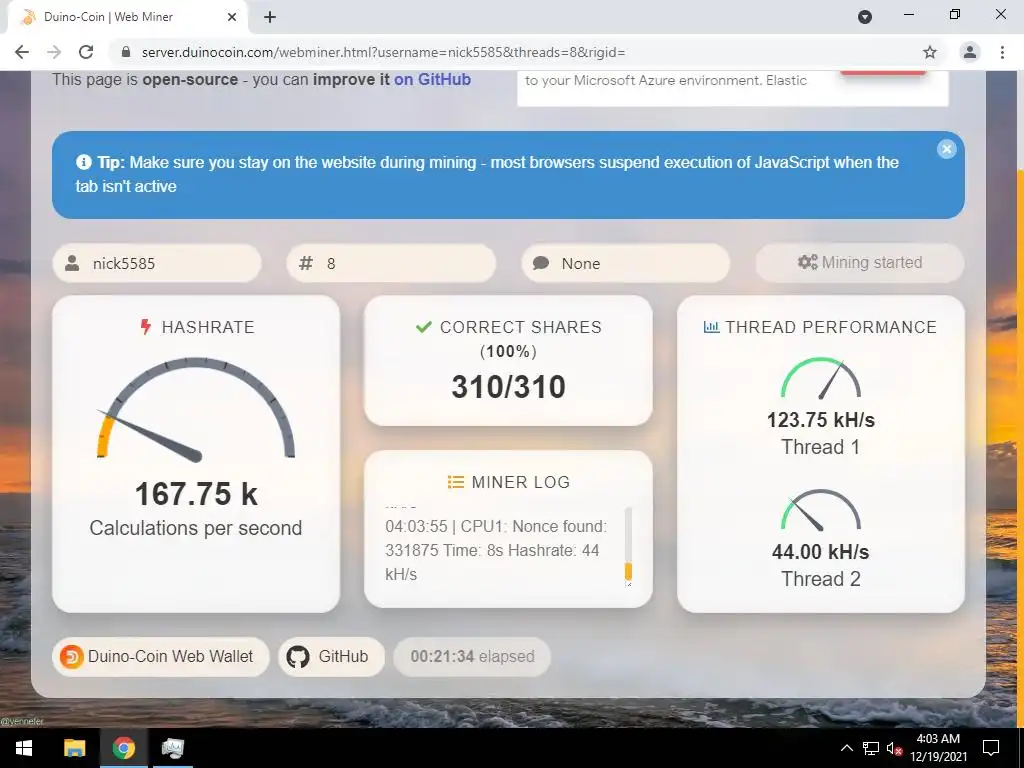Viewport: 1024px width, 768px height.
Task: Click the hashrate gauge dial
Action: 196,408
